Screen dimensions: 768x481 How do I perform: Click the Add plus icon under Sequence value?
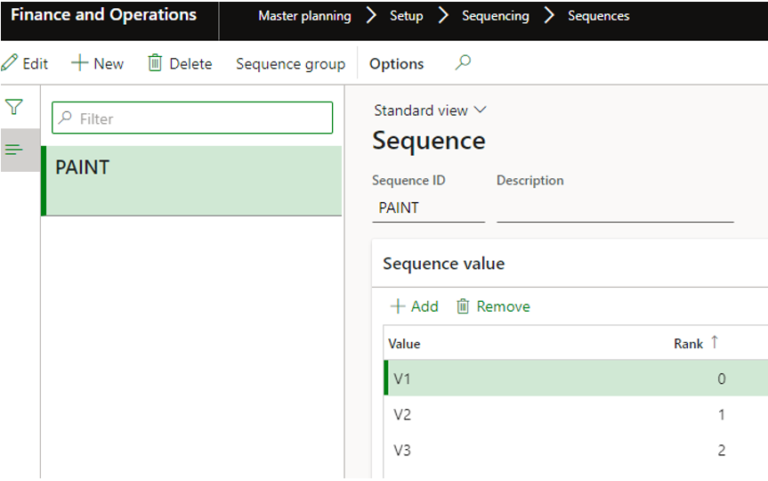coord(398,306)
